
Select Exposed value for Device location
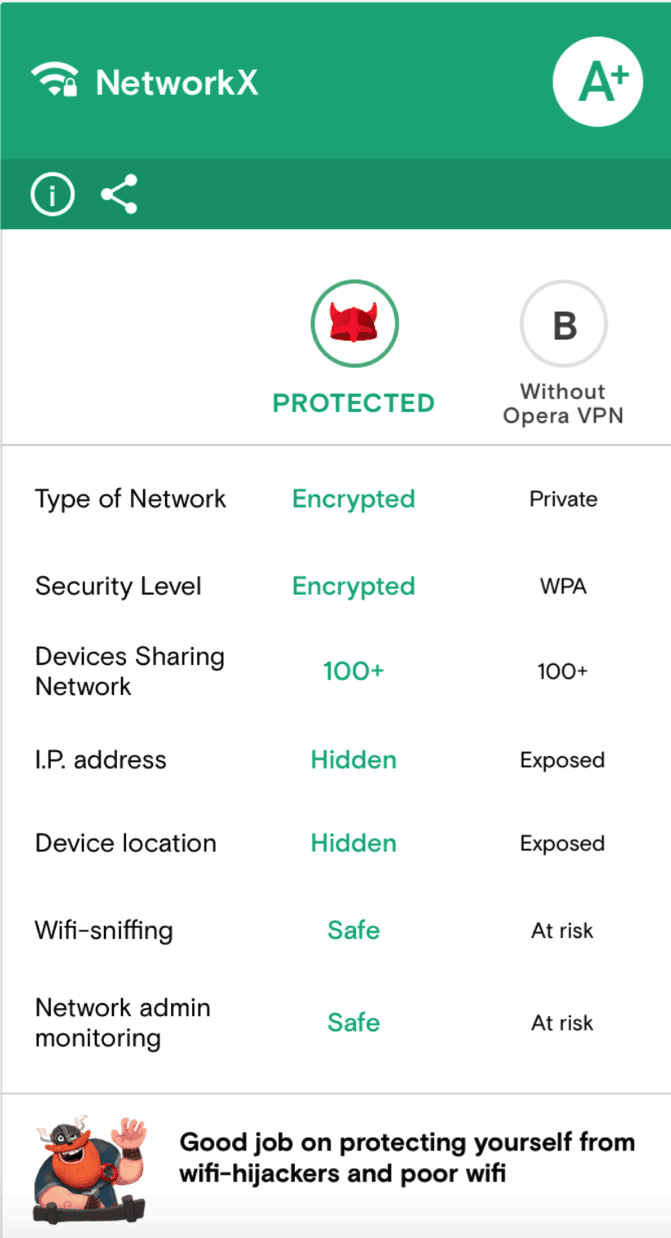562,844
